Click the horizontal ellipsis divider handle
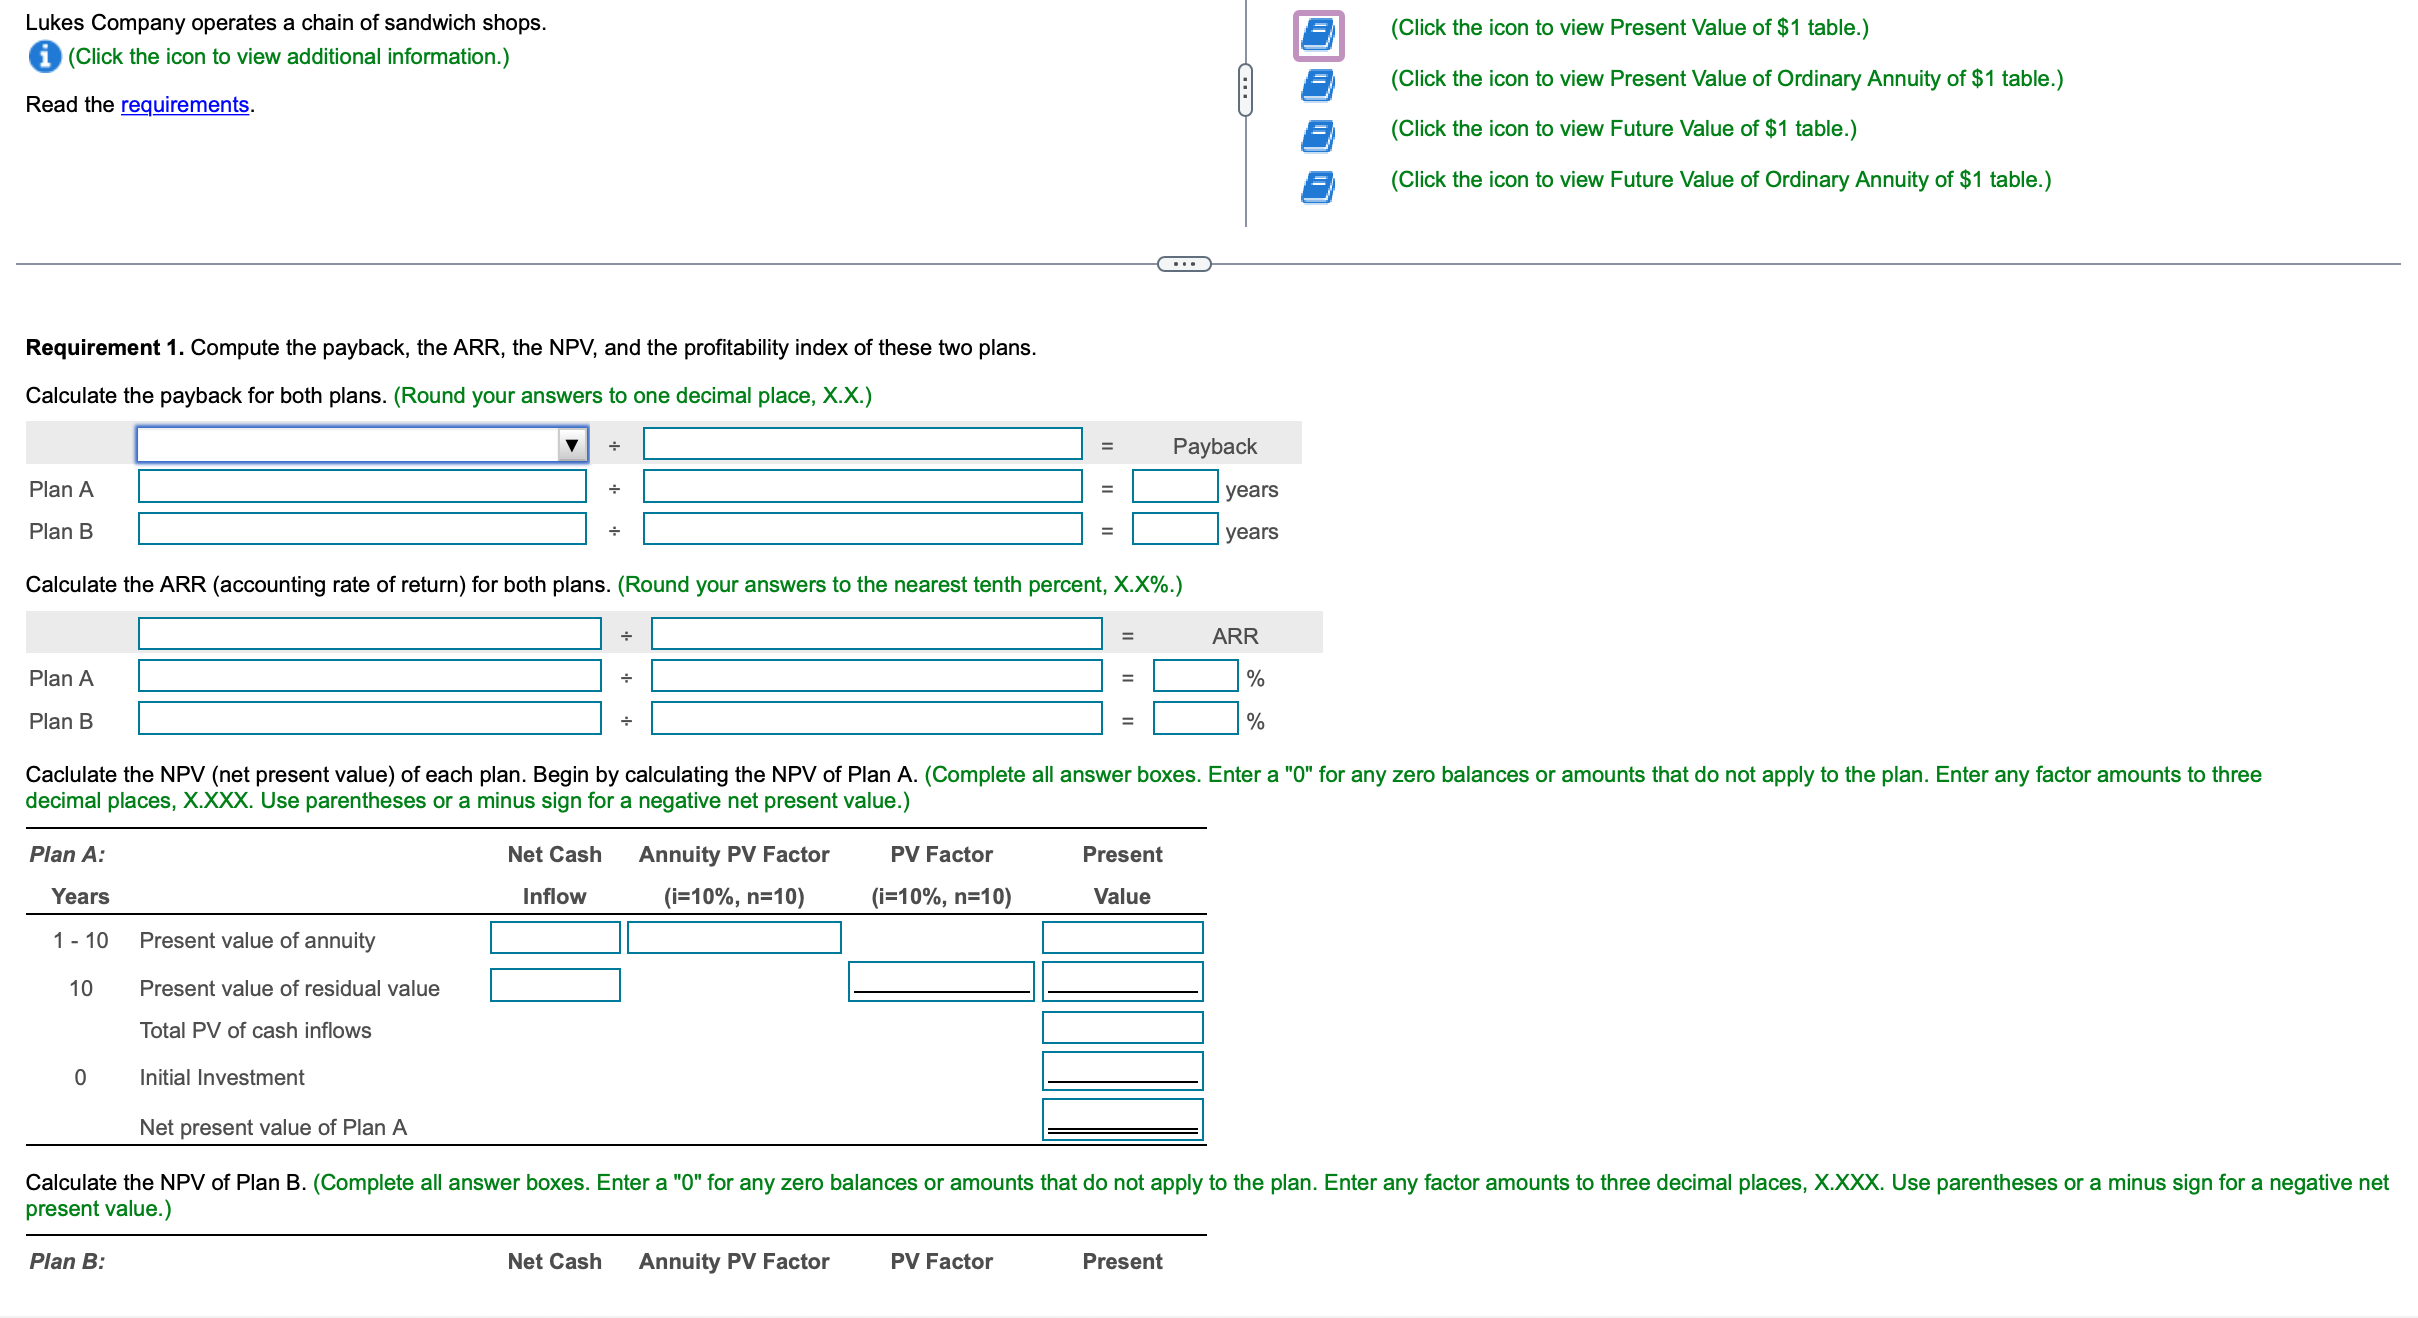 pyautogui.click(x=1184, y=264)
